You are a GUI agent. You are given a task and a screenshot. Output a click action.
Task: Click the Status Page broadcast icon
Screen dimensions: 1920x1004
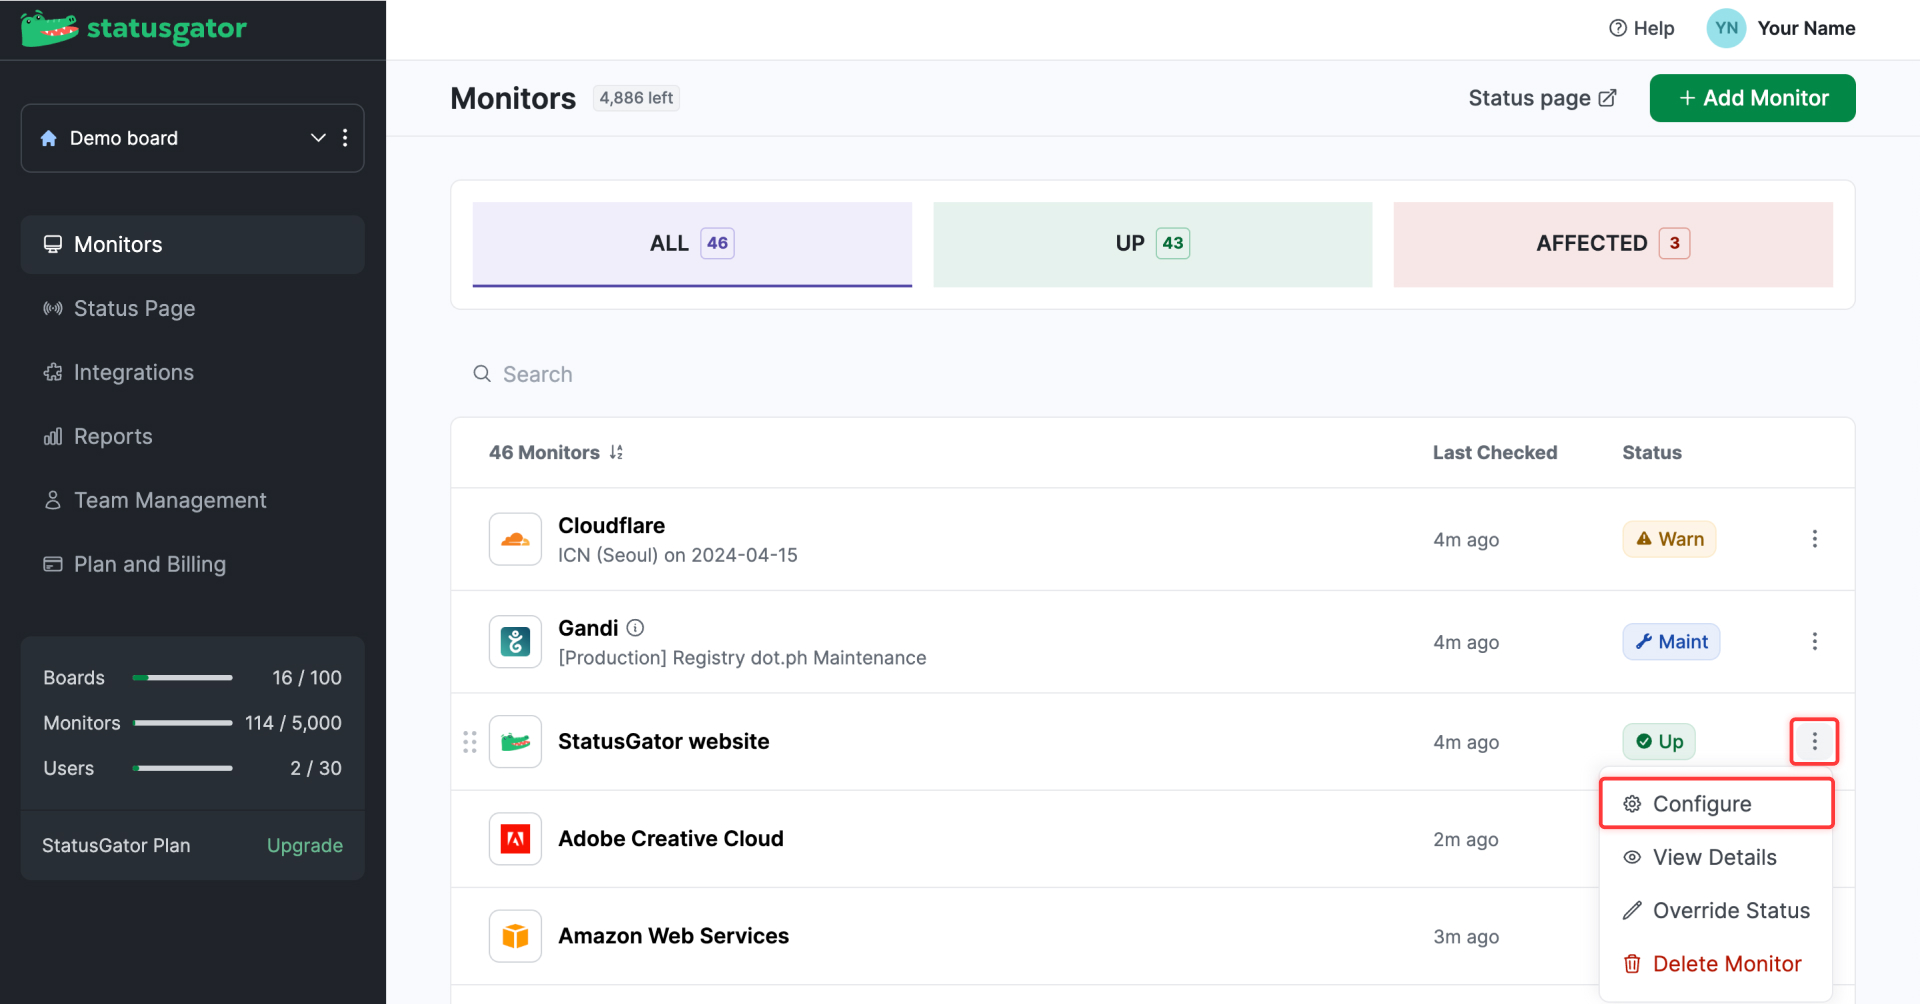(53, 308)
